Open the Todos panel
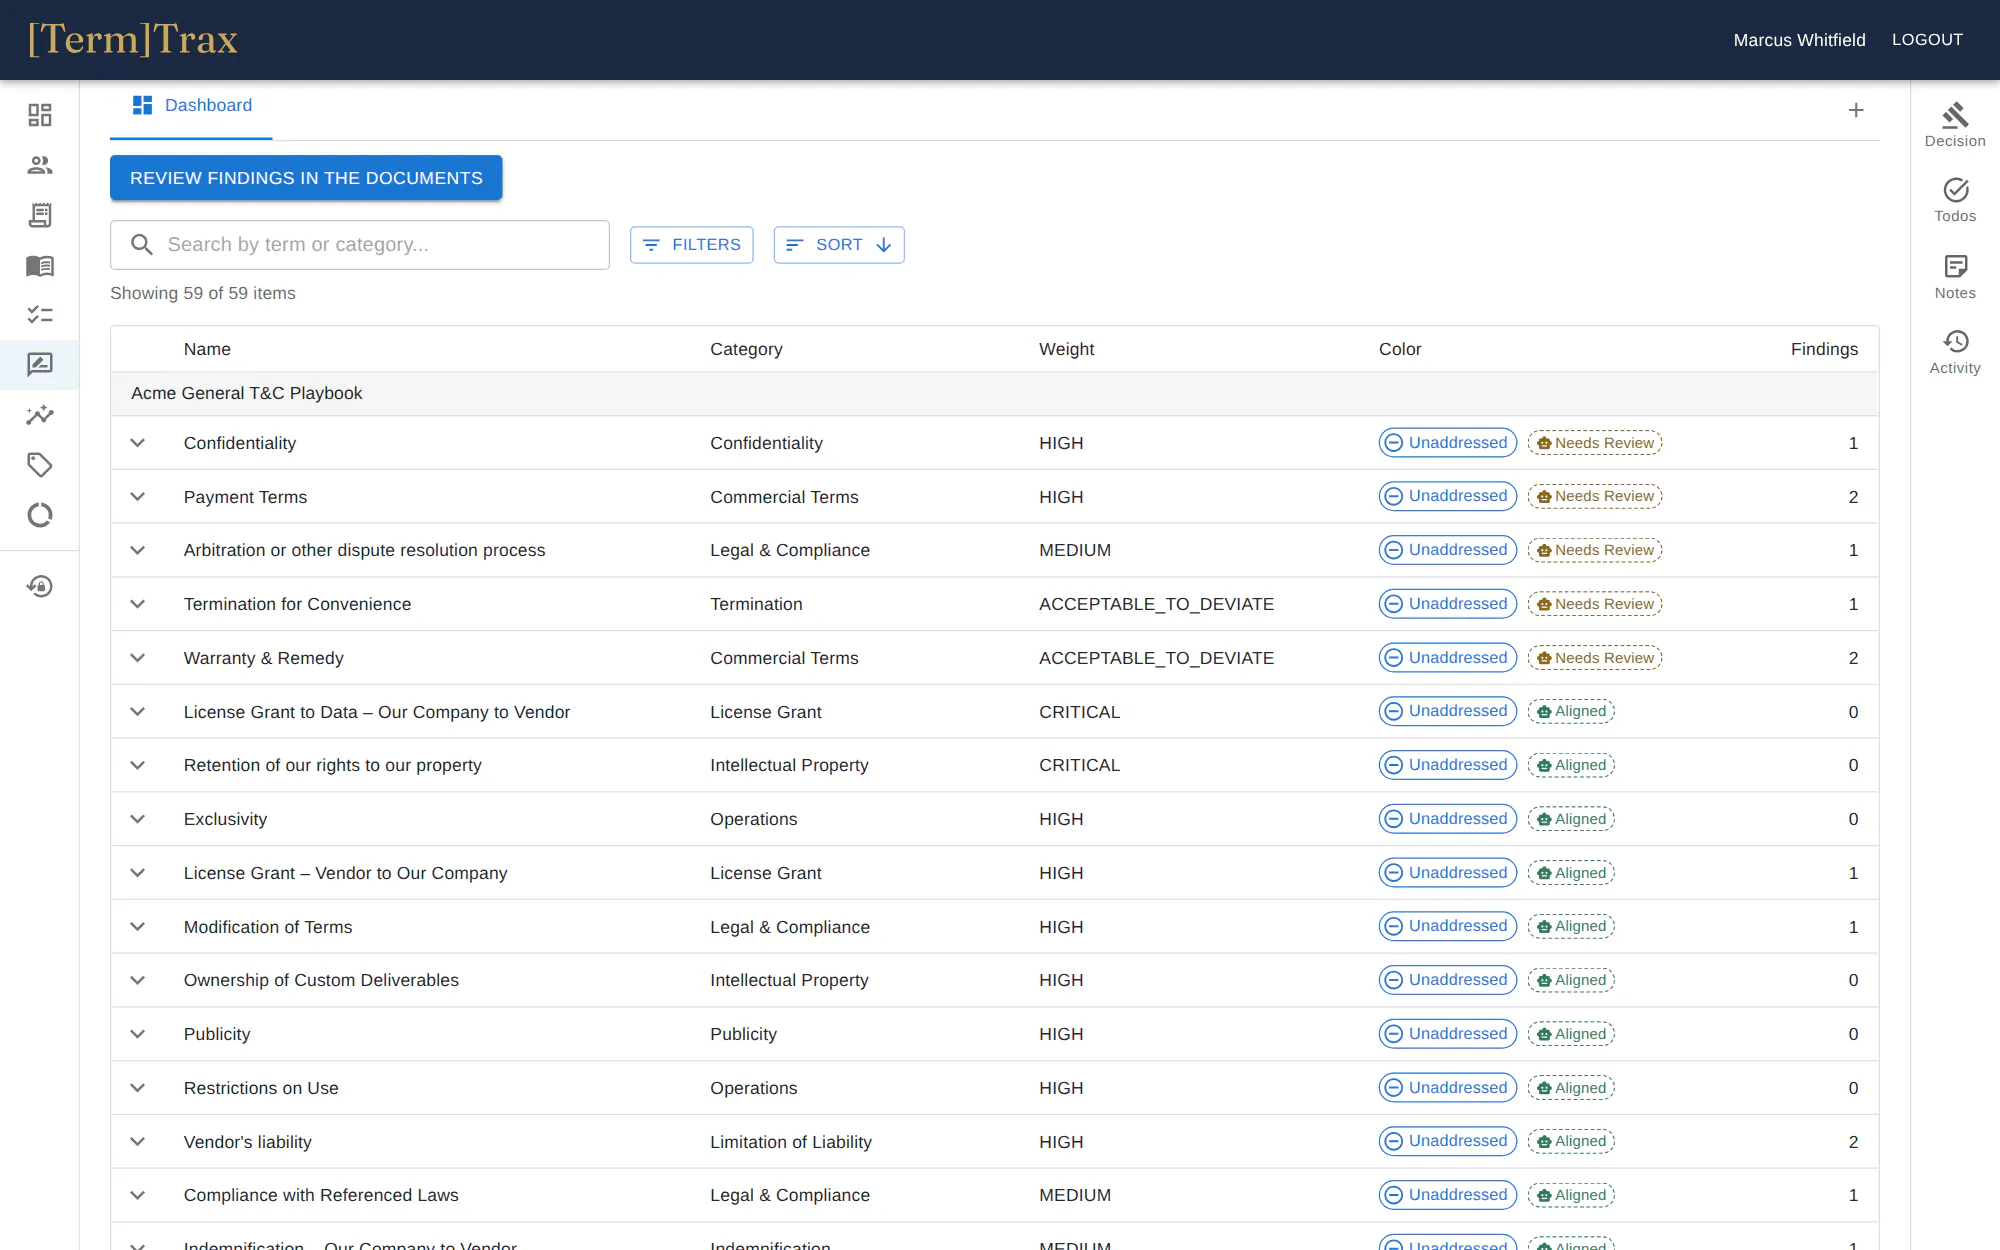The image size is (2000, 1250). (1955, 200)
